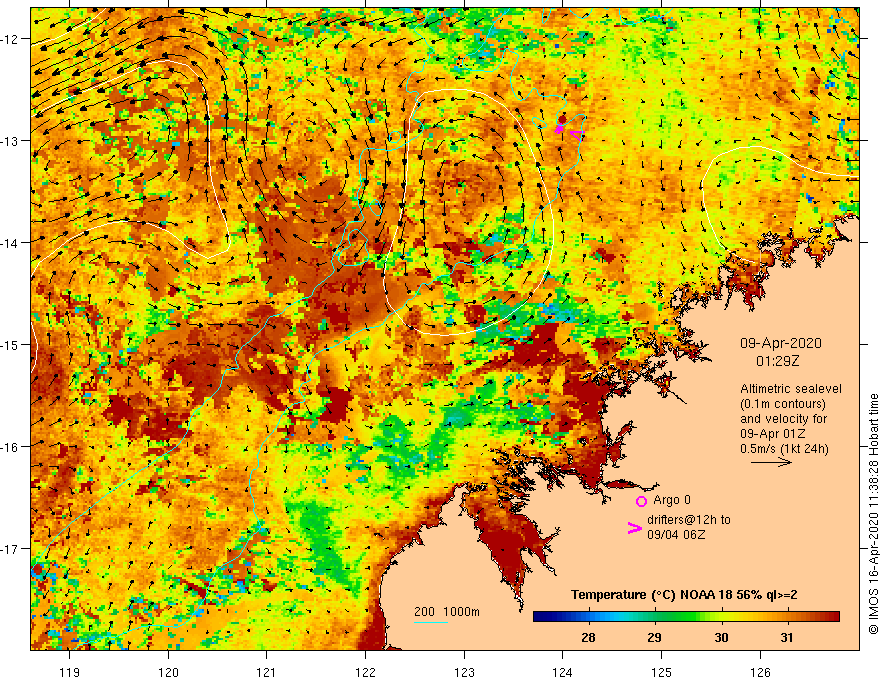Click the 'and velocity for' caption line
Viewport: 880px width, 680px height.
(x=783, y=419)
